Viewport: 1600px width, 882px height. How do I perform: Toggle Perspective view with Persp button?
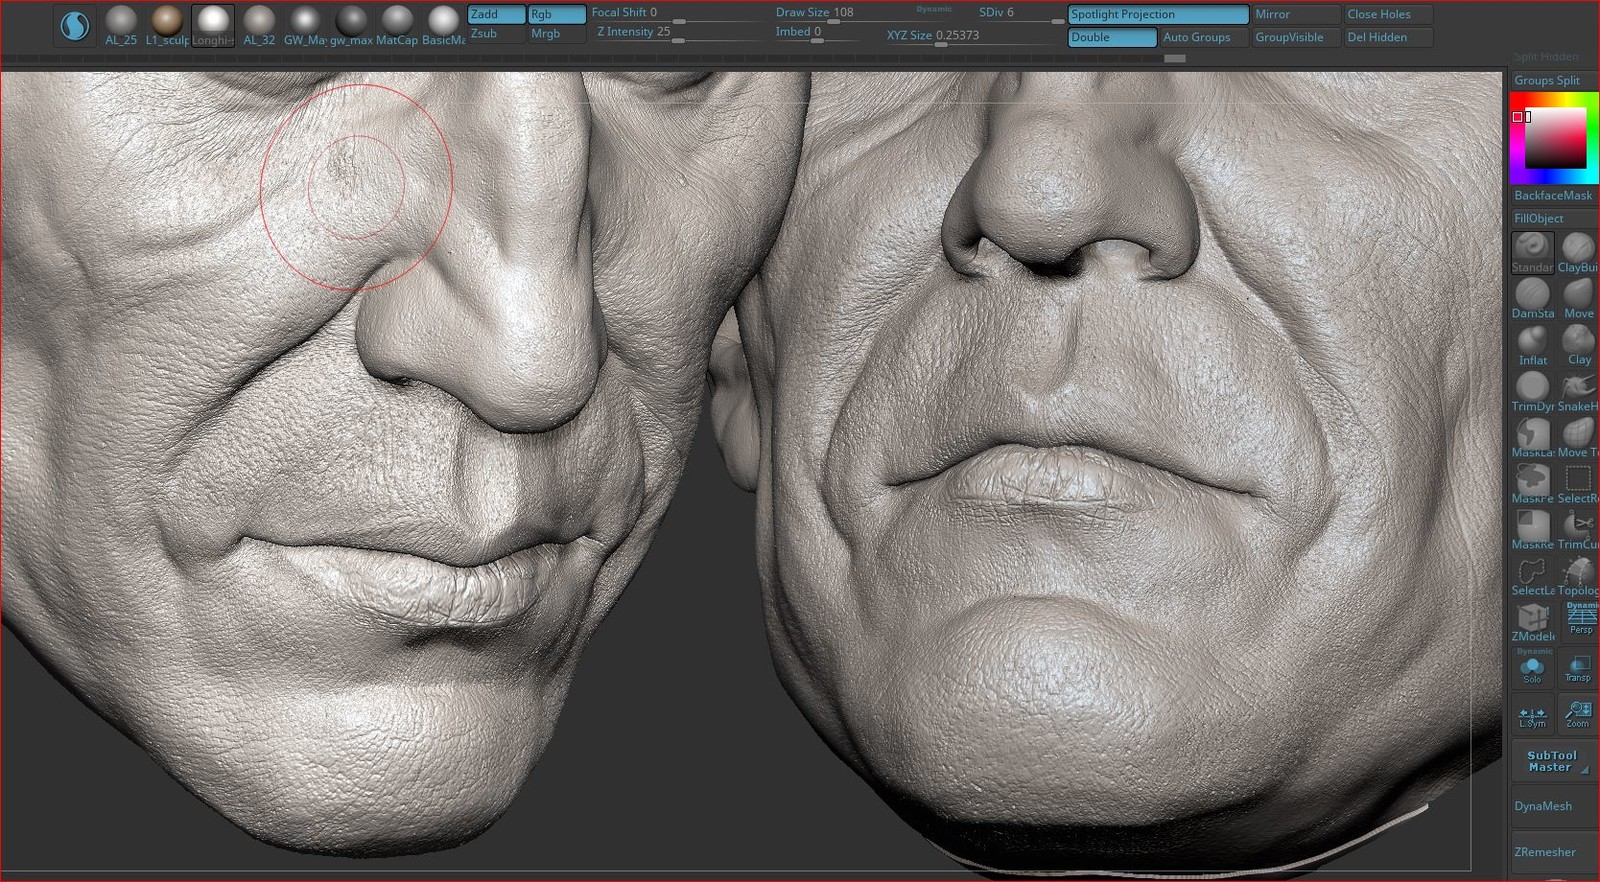(1580, 620)
